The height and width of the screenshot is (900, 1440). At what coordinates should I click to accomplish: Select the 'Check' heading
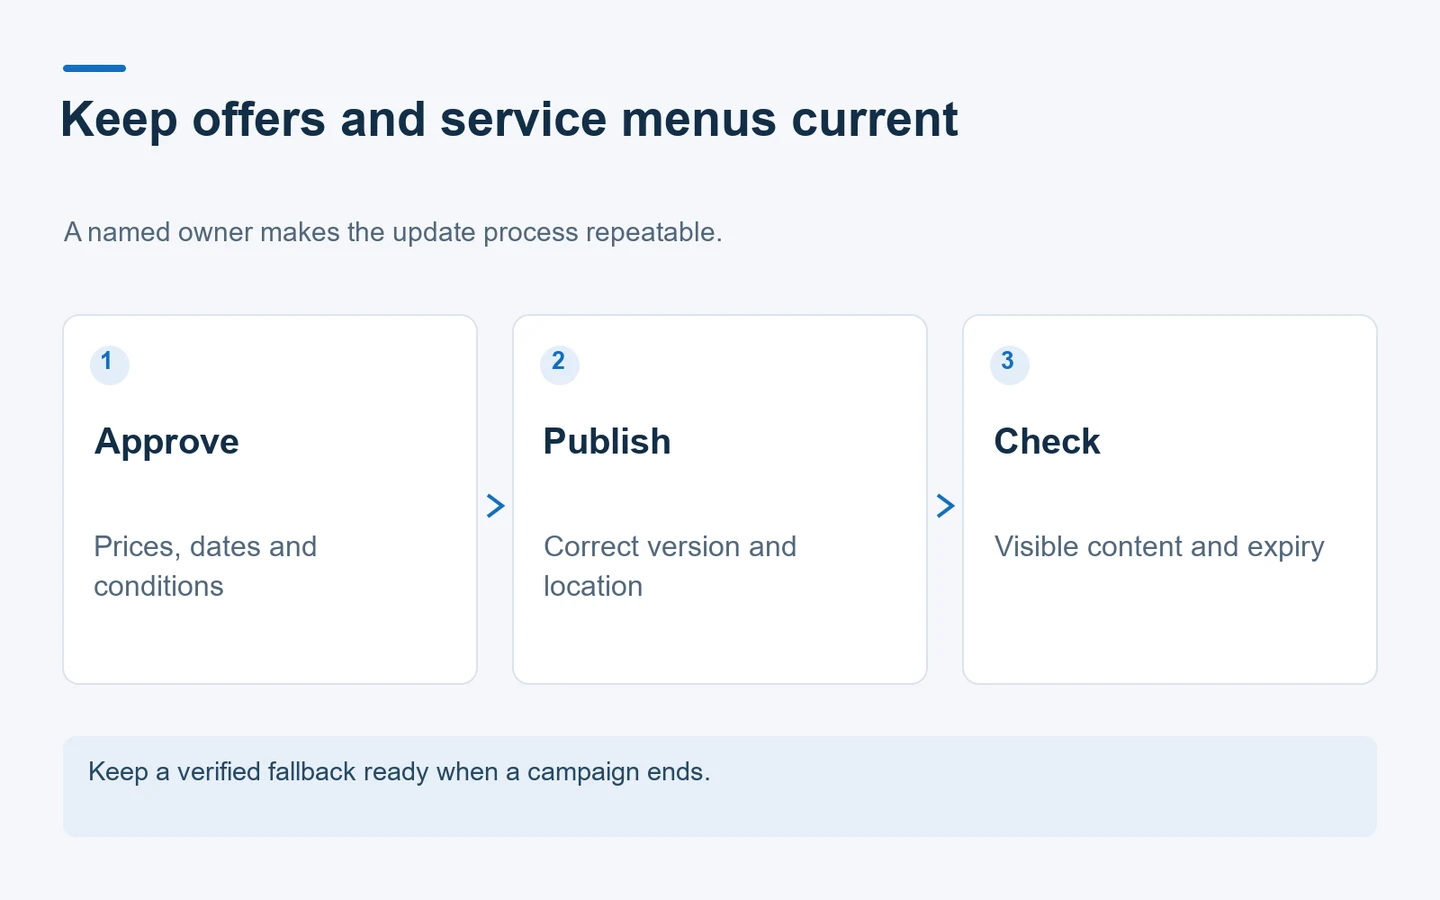click(x=1047, y=441)
